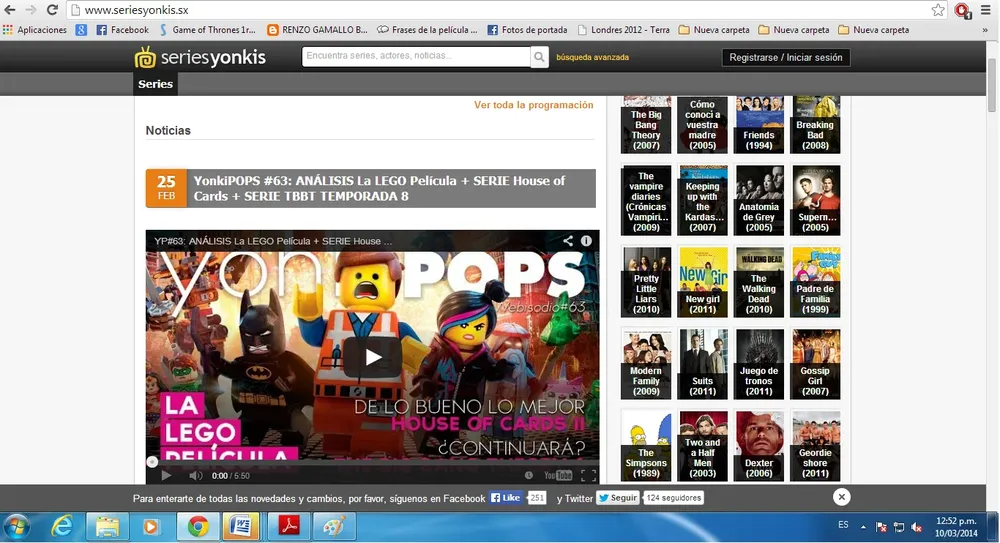The width and height of the screenshot is (1000, 543).
Task: Click Registrarse / Iniciar sesión button
Action: coord(786,57)
